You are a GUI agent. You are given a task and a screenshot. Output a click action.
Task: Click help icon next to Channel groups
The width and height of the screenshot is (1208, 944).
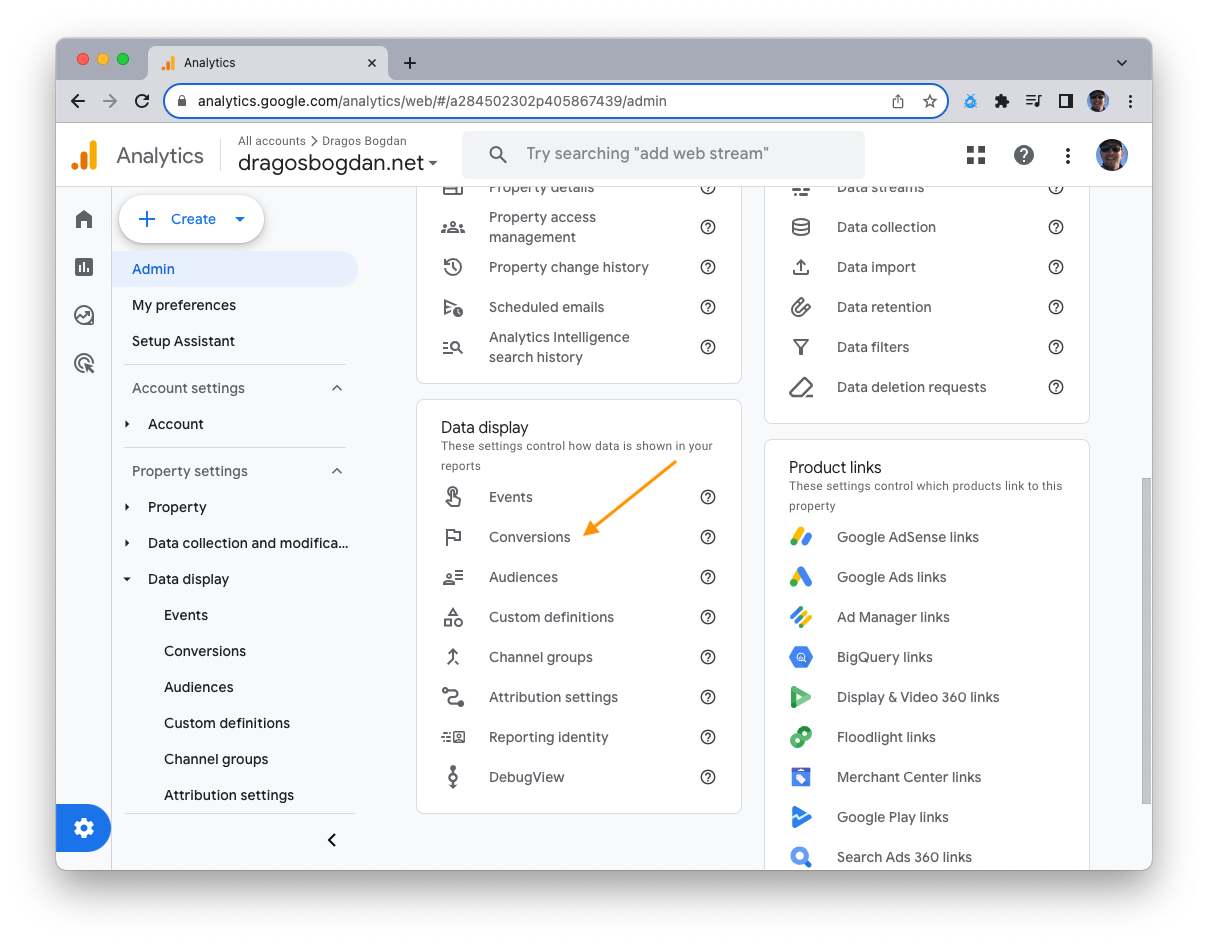[708, 657]
